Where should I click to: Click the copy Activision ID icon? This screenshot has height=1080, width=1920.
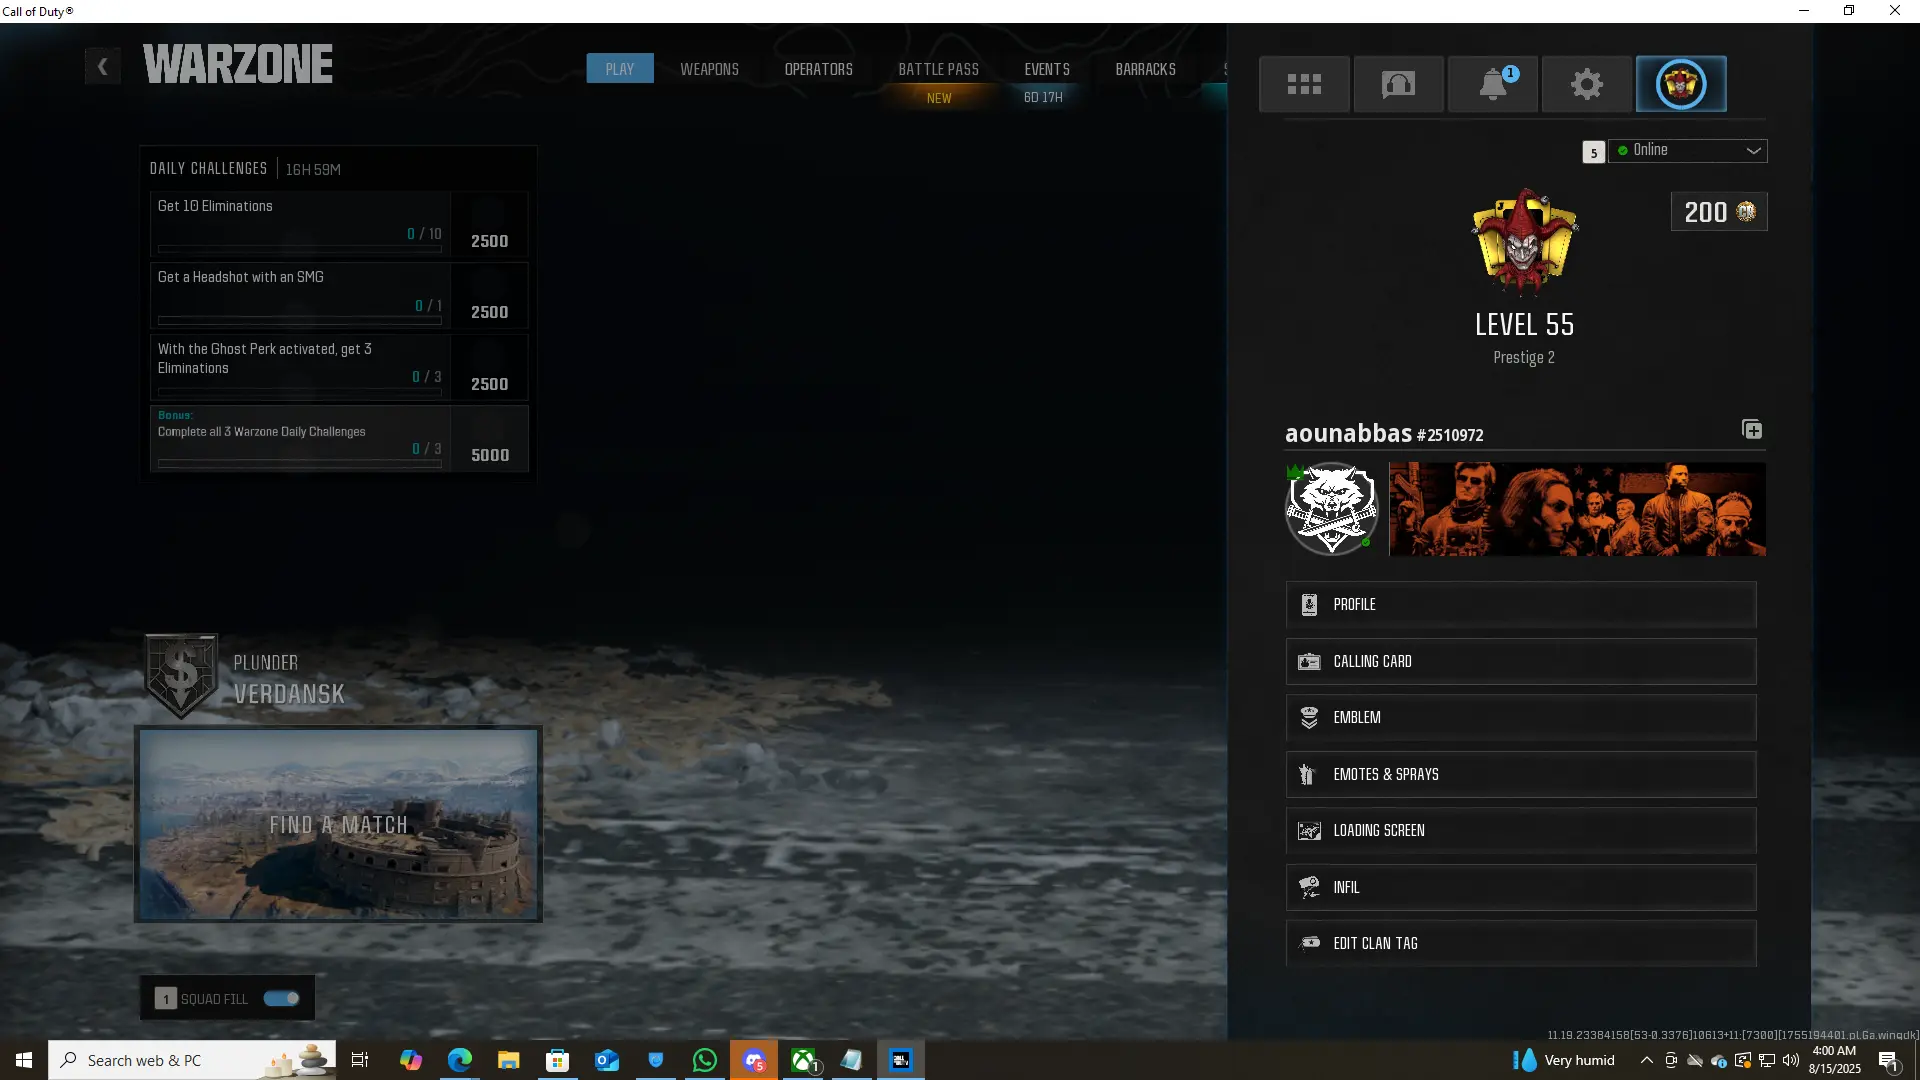pyautogui.click(x=1752, y=430)
